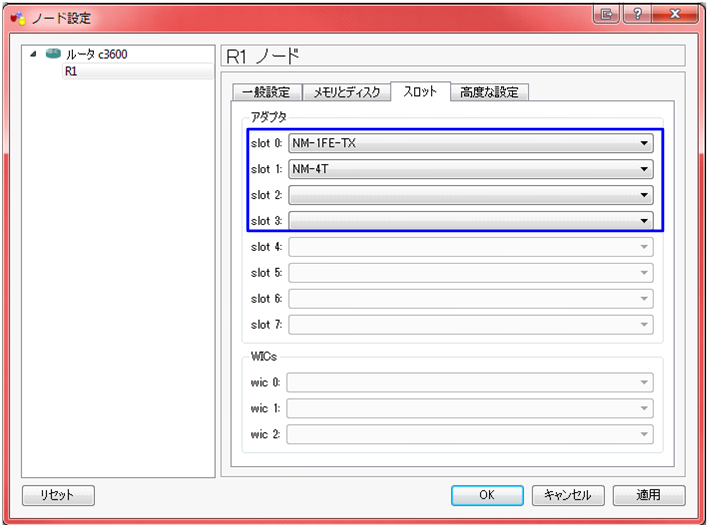
Task: Select the スロット tab
Action: [x=420, y=91]
